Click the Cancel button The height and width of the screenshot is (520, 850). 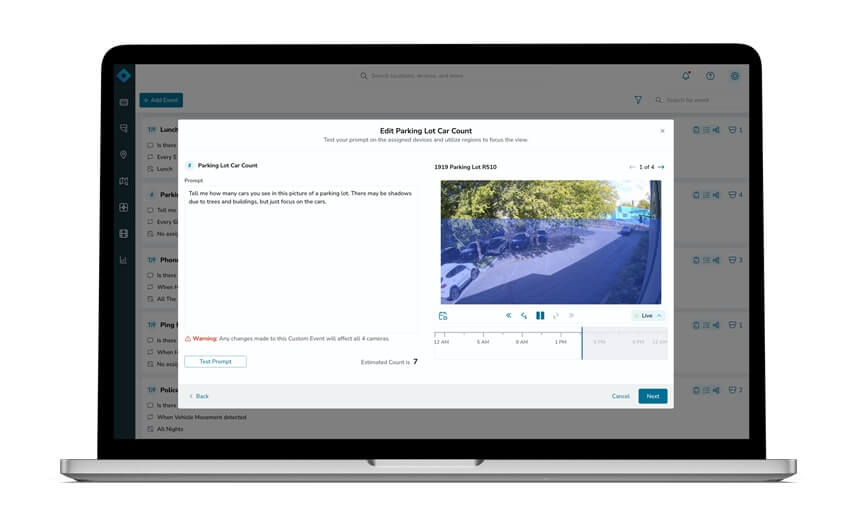pyautogui.click(x=621, y=396)
